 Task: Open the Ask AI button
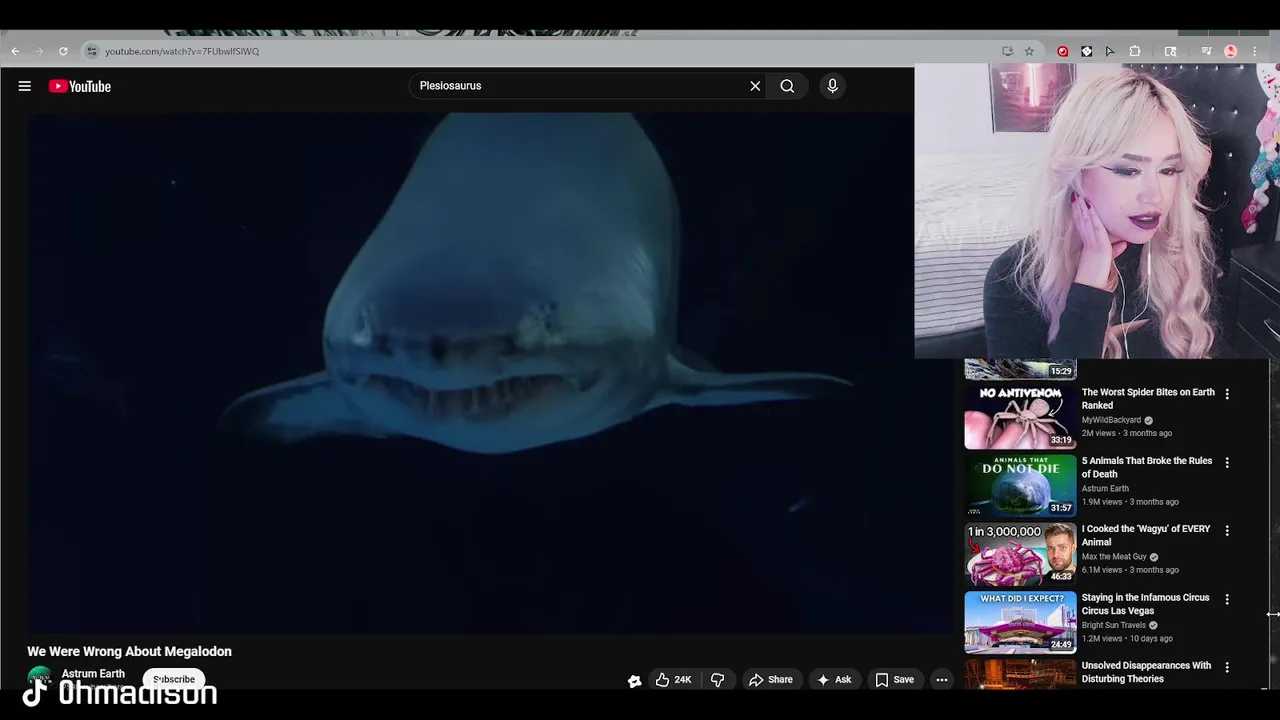(834, 680)
